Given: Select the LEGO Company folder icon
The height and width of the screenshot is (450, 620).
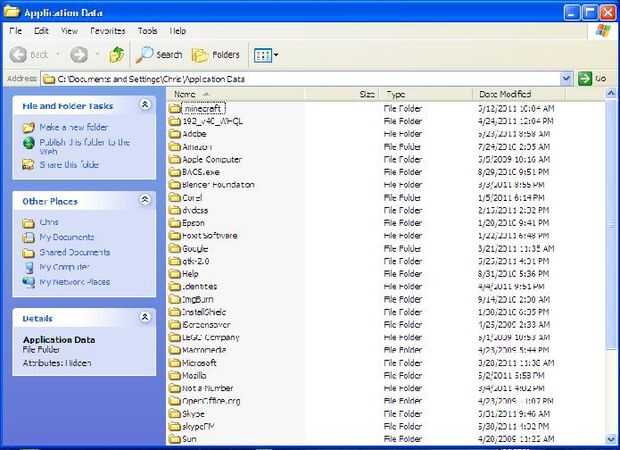Looking at the screenshot, I should pos(175,337).
